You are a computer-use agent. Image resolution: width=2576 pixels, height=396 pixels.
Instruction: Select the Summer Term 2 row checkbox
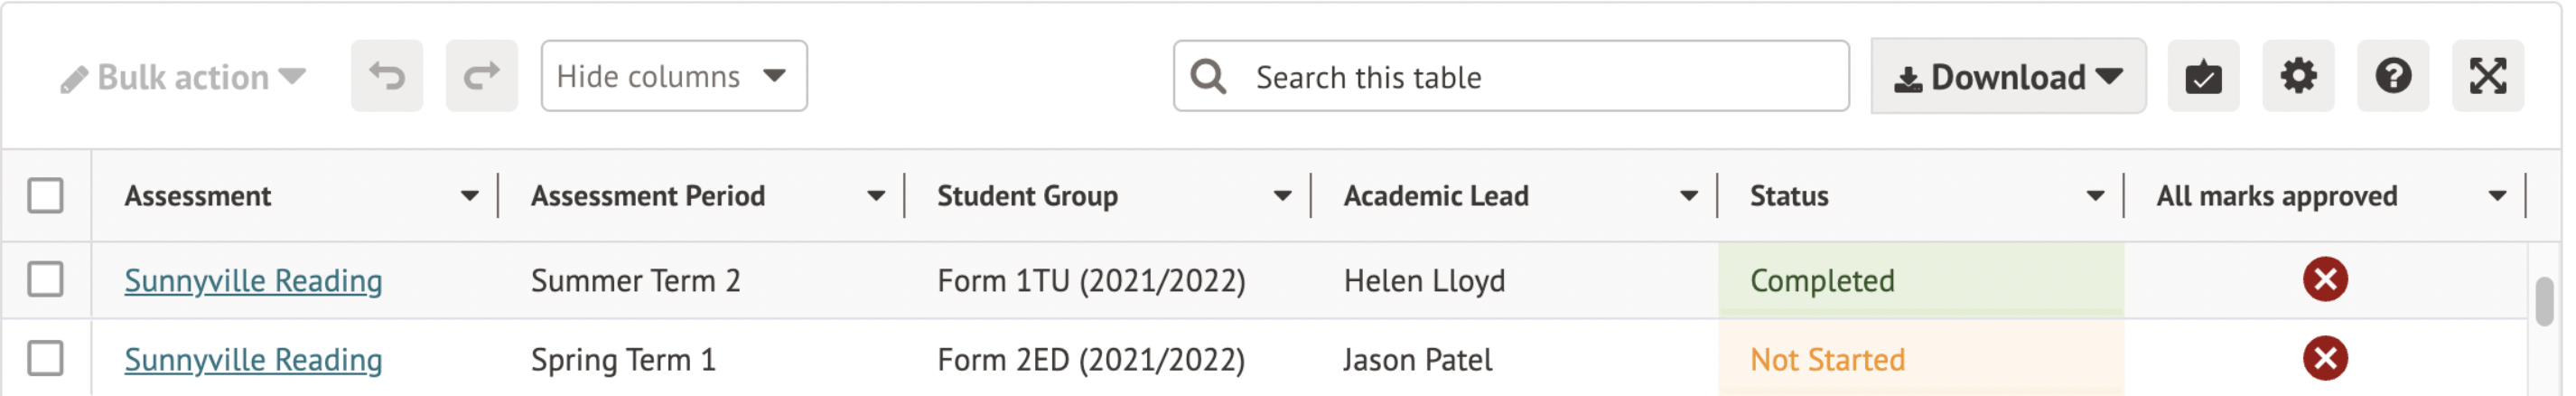46,280
